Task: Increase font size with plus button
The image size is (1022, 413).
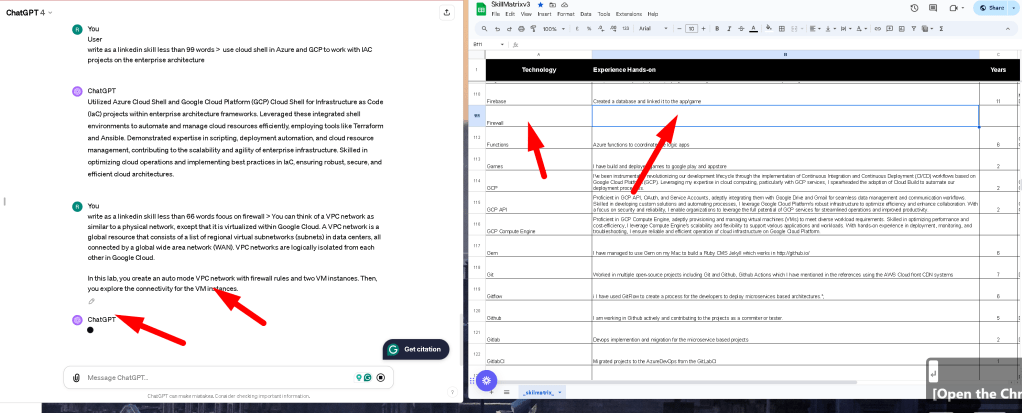Action: (703, 29)
